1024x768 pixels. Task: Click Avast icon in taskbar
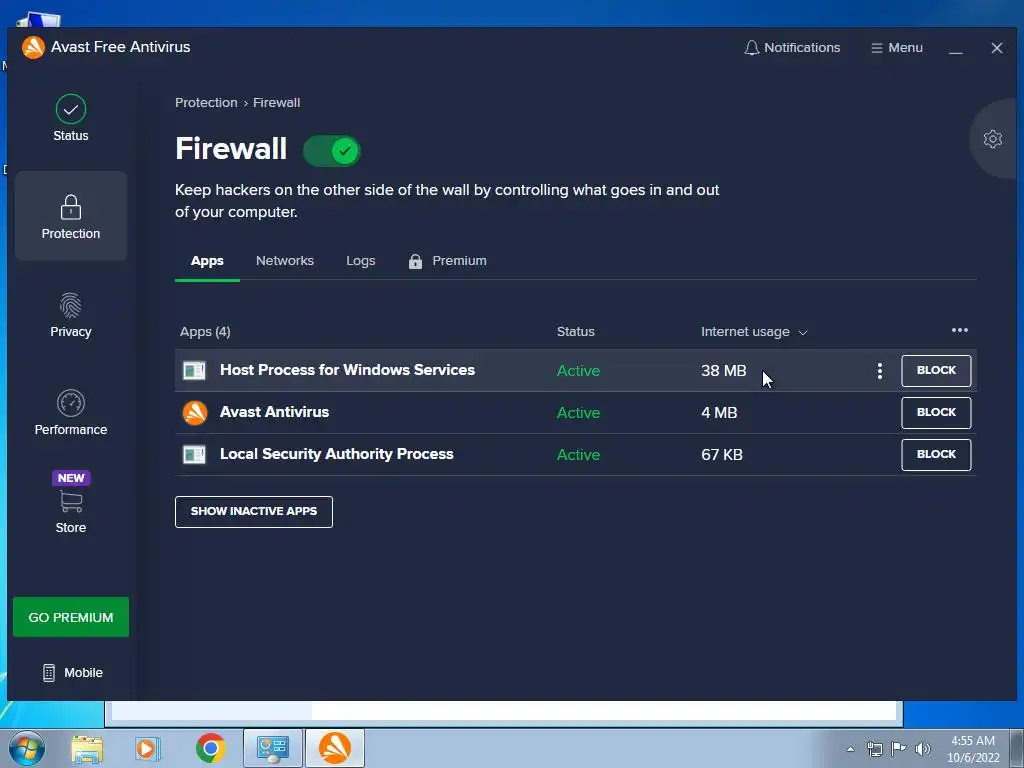coord(334,748)
